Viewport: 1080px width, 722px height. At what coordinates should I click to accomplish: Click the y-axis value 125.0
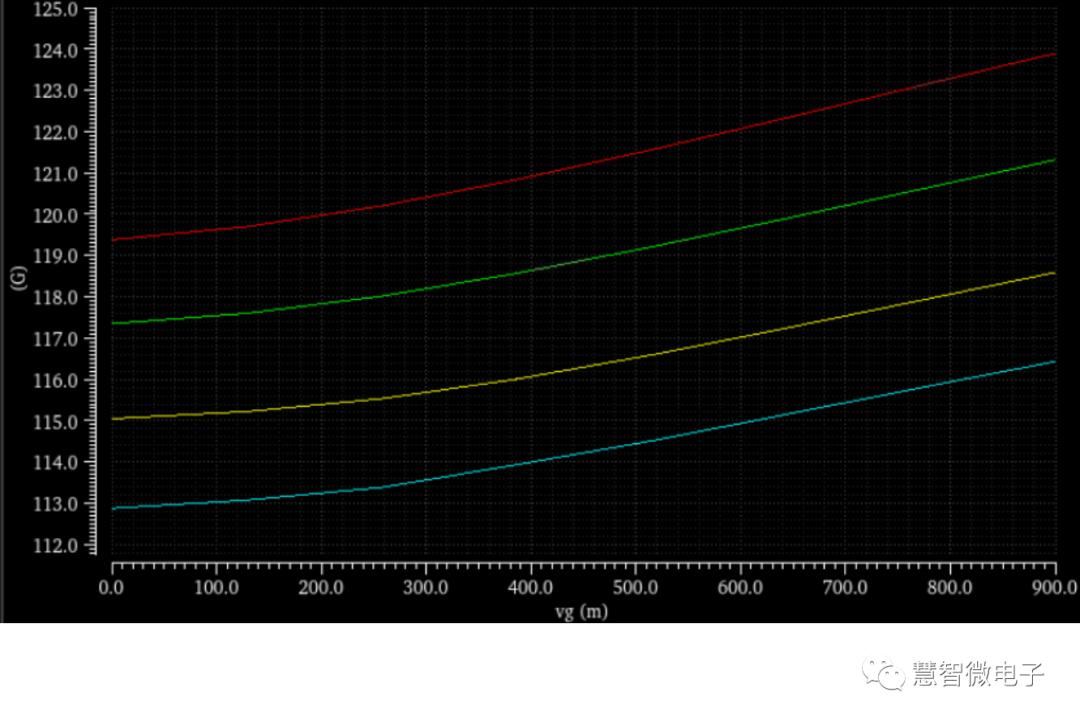56,10
